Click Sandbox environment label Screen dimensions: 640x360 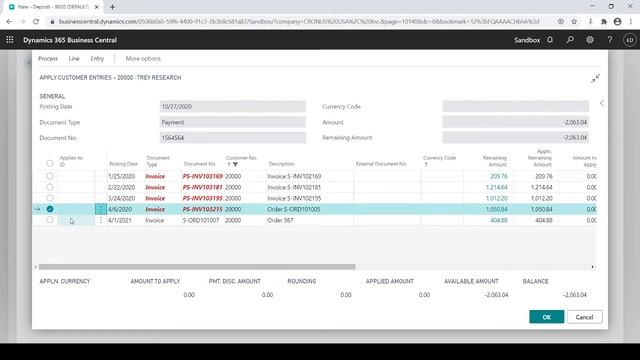click(x=527, y=40)
